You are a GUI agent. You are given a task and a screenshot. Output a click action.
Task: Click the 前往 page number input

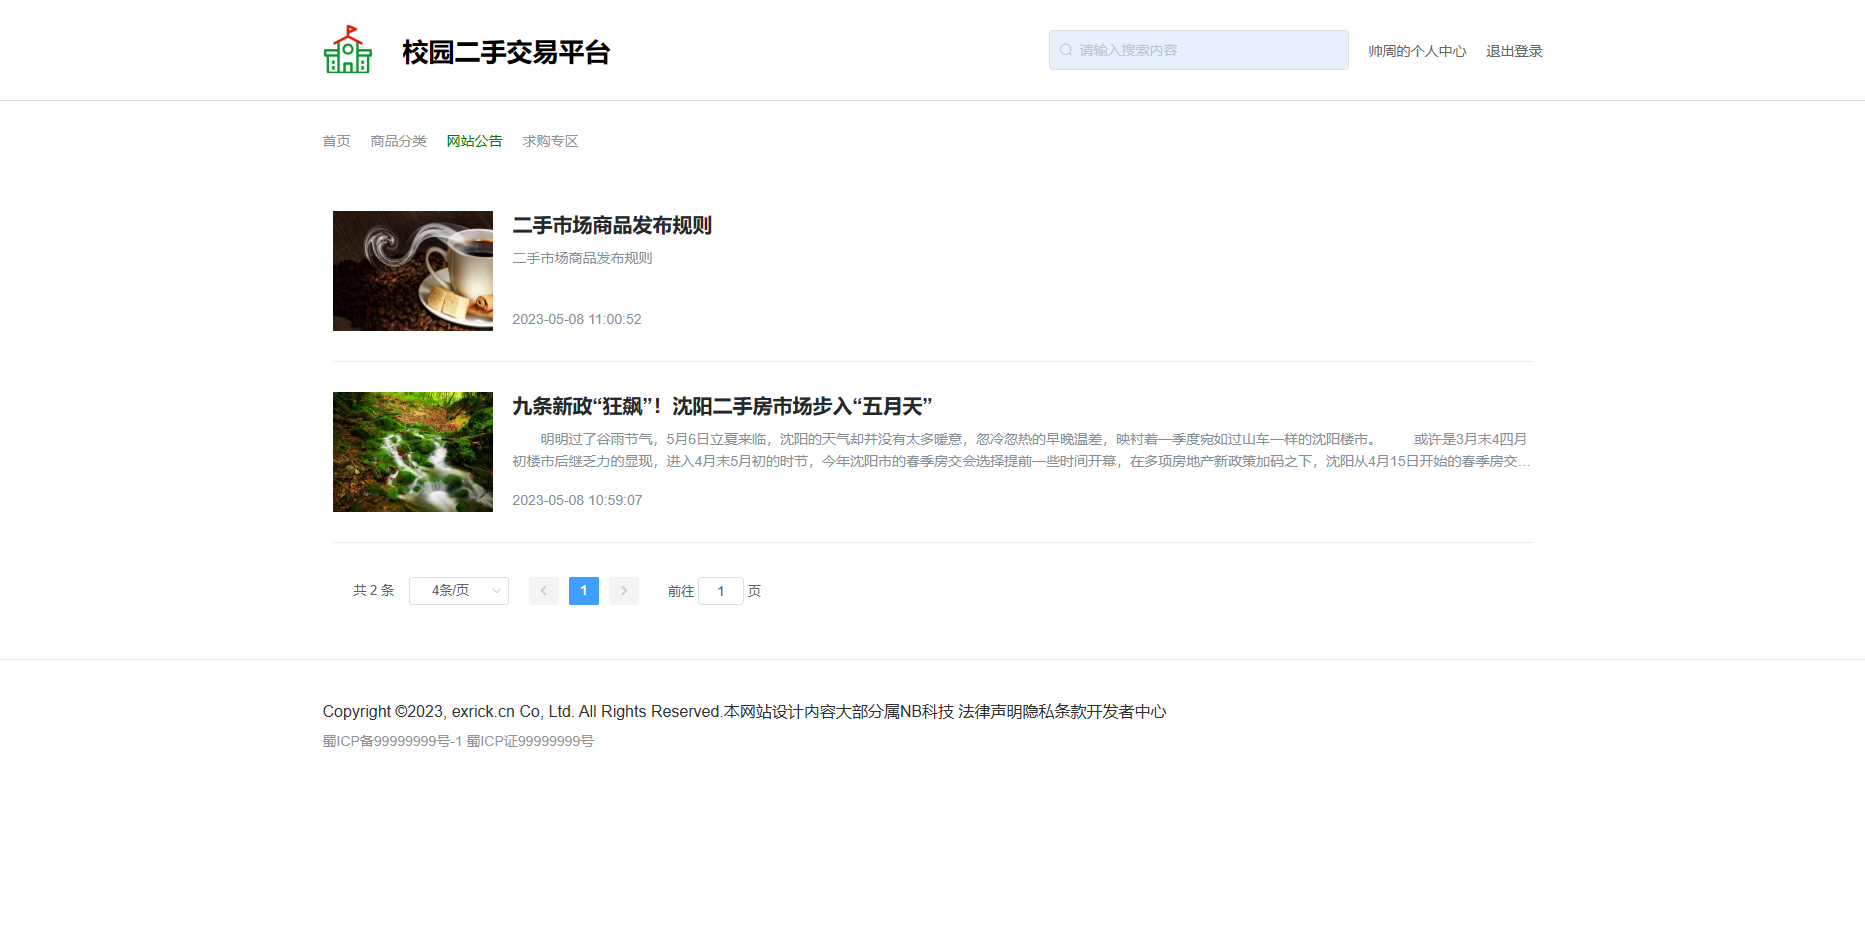(720, 590)
